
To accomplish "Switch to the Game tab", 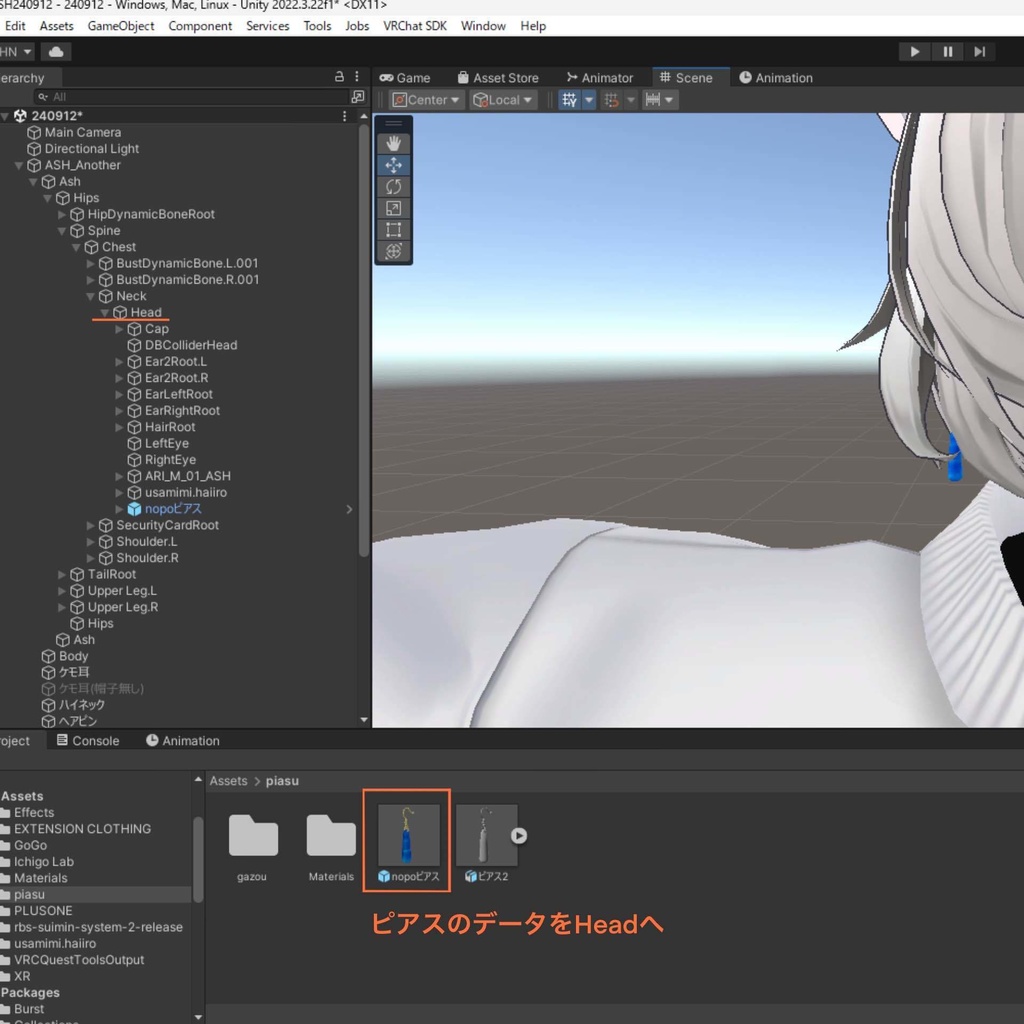I will coord(411,77).
